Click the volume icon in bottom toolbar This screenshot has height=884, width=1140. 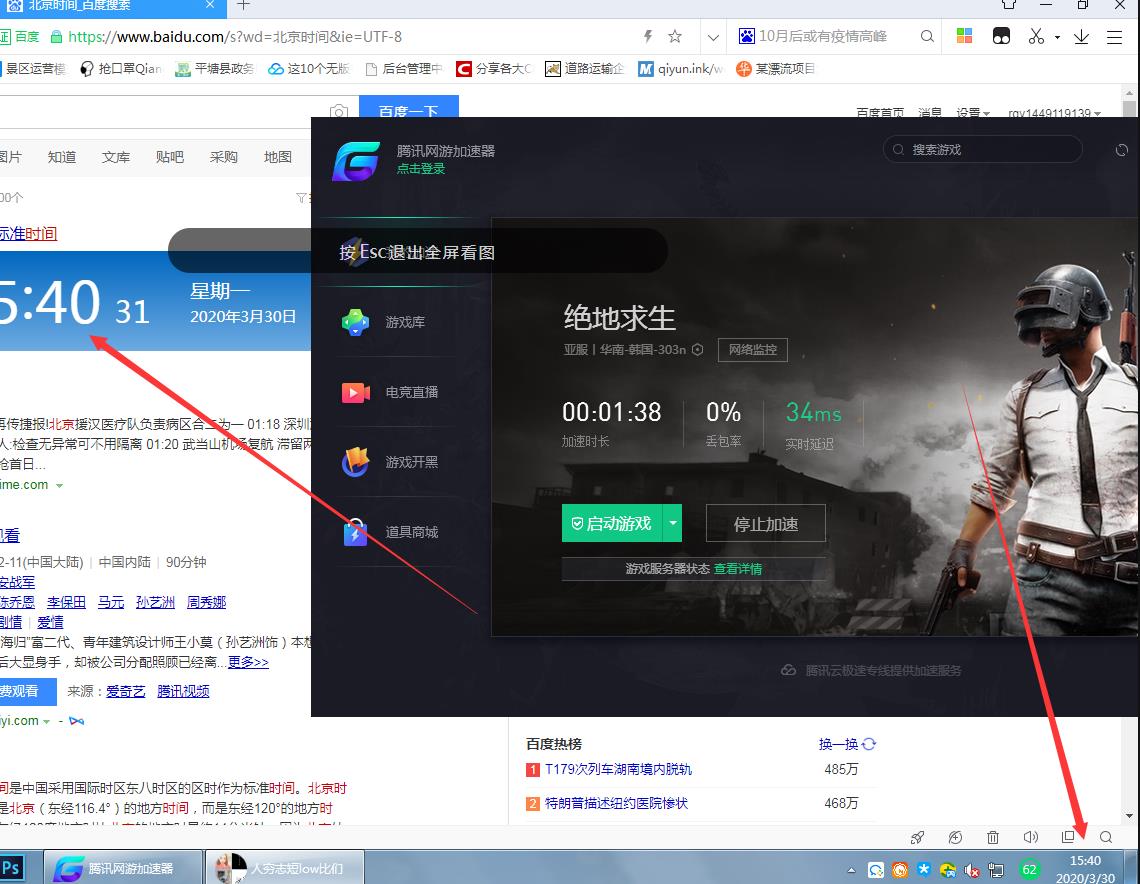(x=1030, y=837)
